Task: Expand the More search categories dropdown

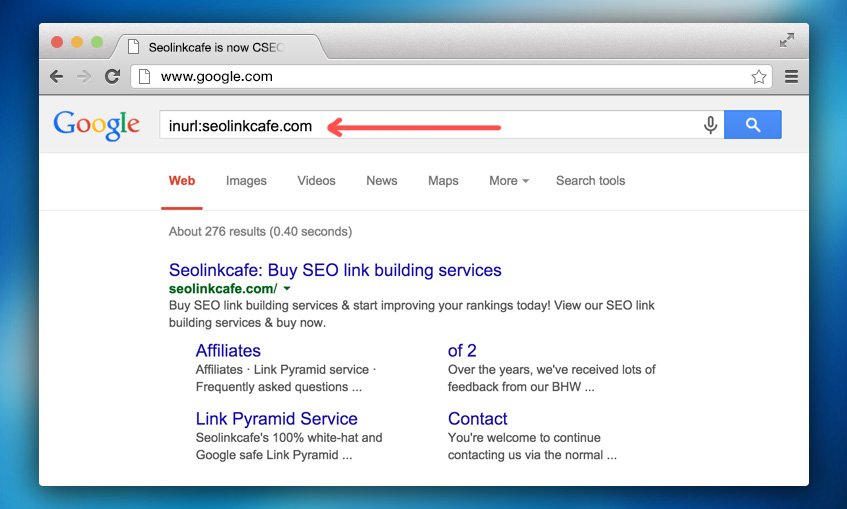Action: click(509, 181)
